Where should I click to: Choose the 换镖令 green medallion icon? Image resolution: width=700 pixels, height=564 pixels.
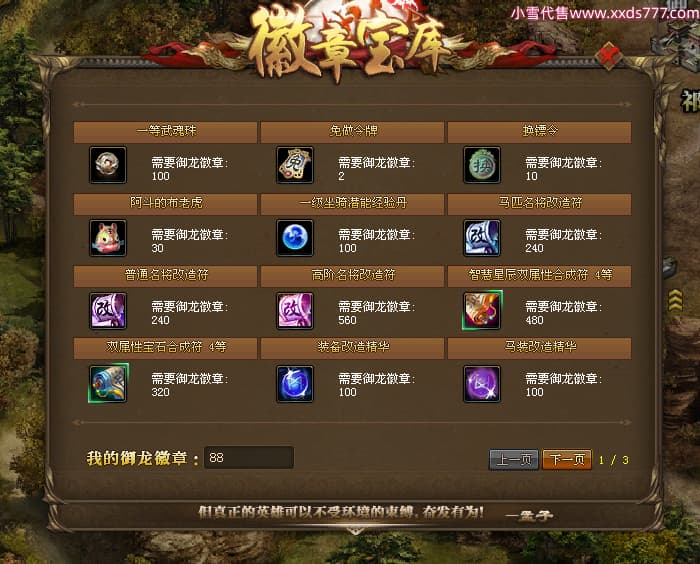482,165
